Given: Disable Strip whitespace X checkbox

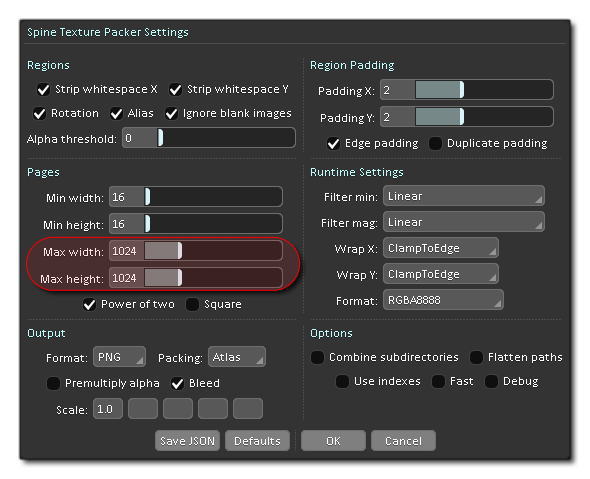Looking at the screenshot, I should (43, 90).
